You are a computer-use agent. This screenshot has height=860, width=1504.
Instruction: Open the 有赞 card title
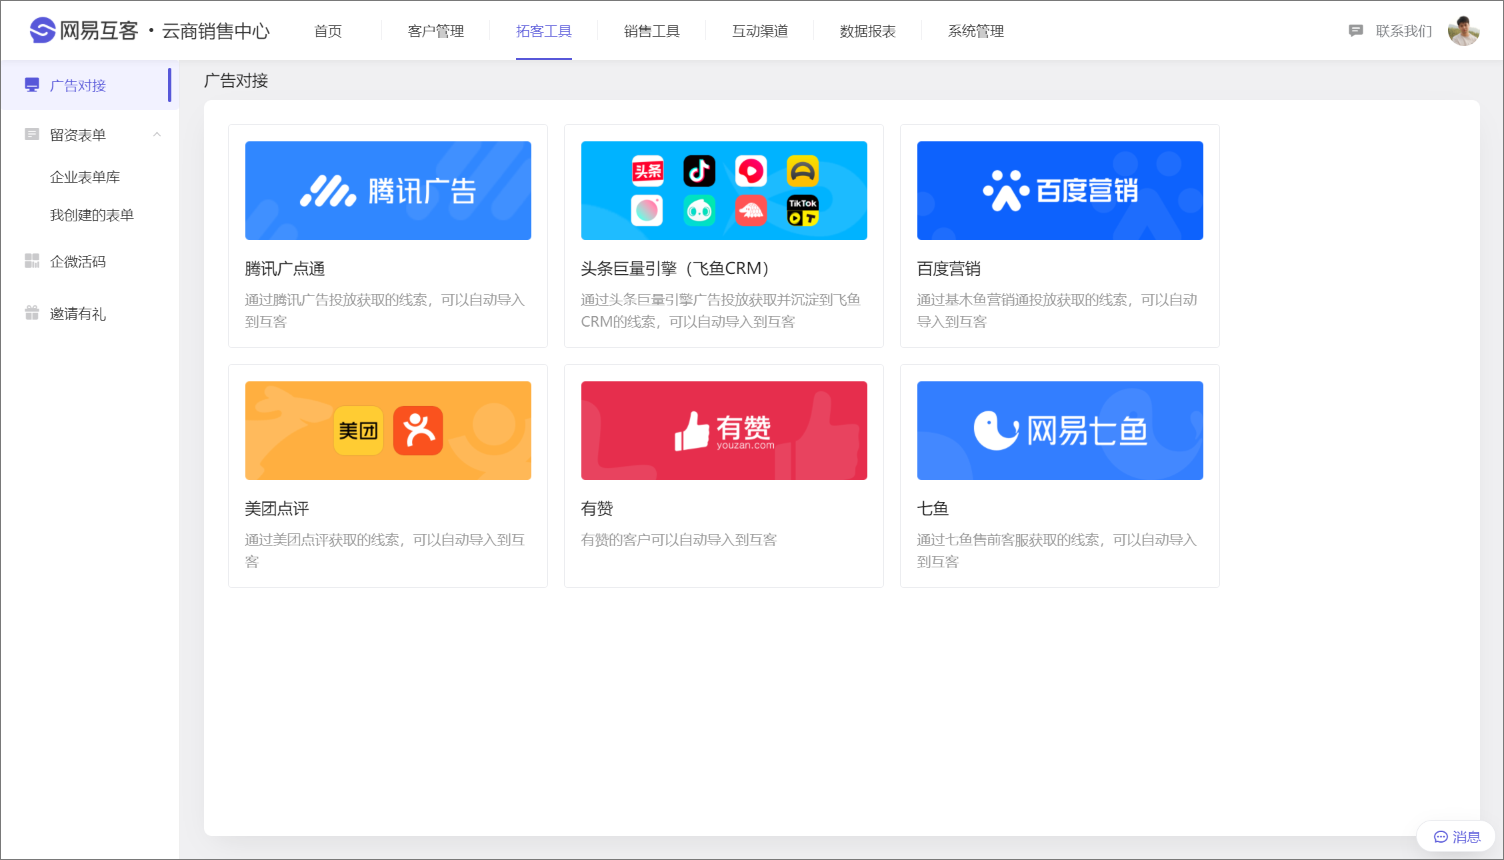click(597, 509)
